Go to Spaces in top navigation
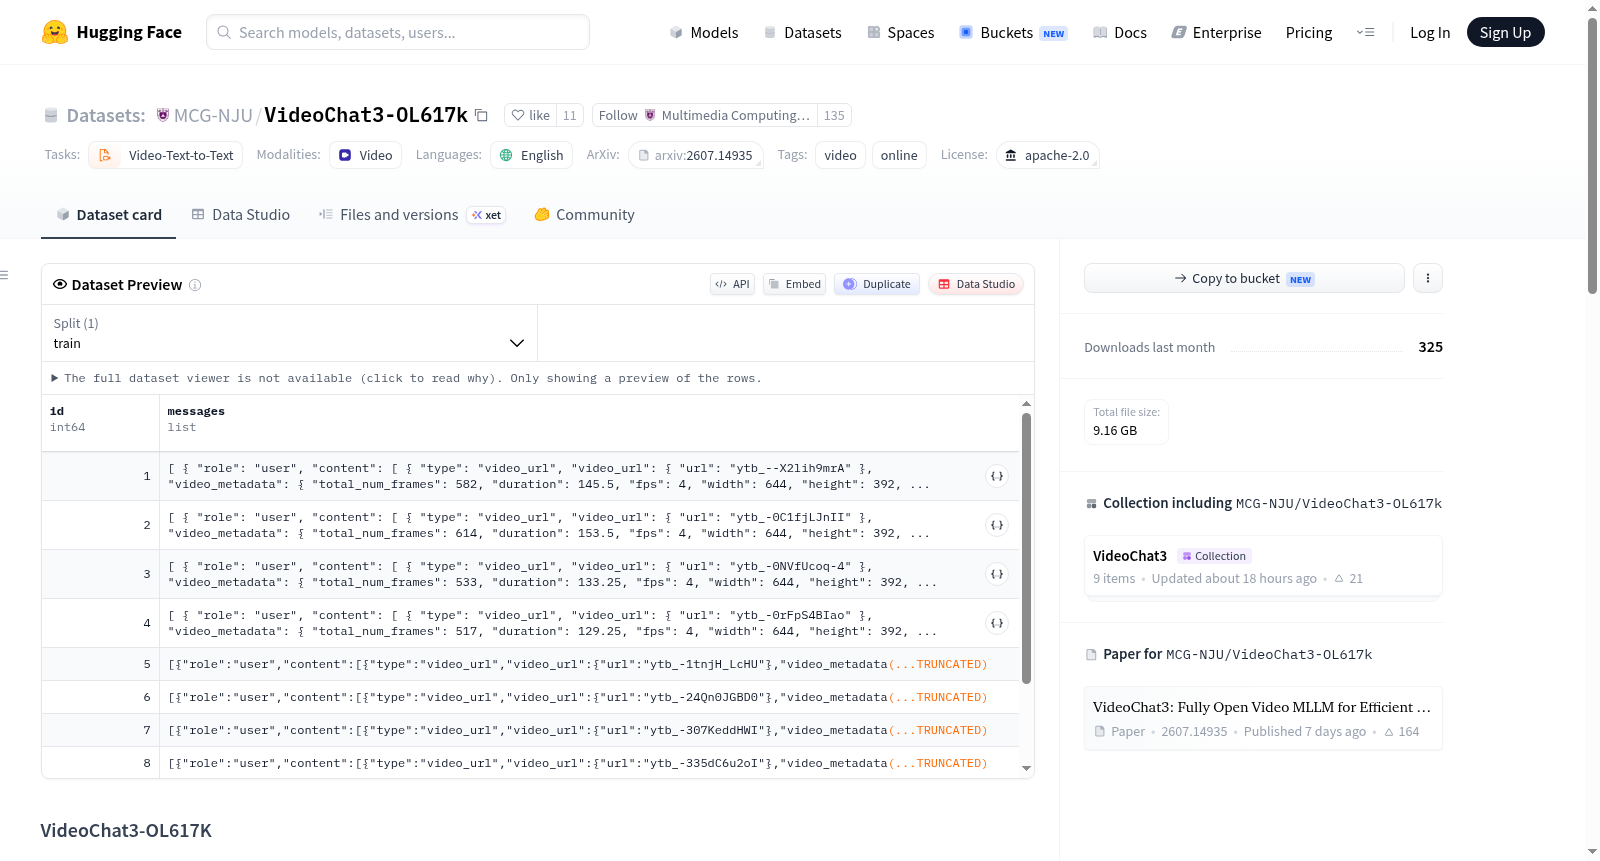Screen dimensions: 1600x861 (x=900, y=32)
